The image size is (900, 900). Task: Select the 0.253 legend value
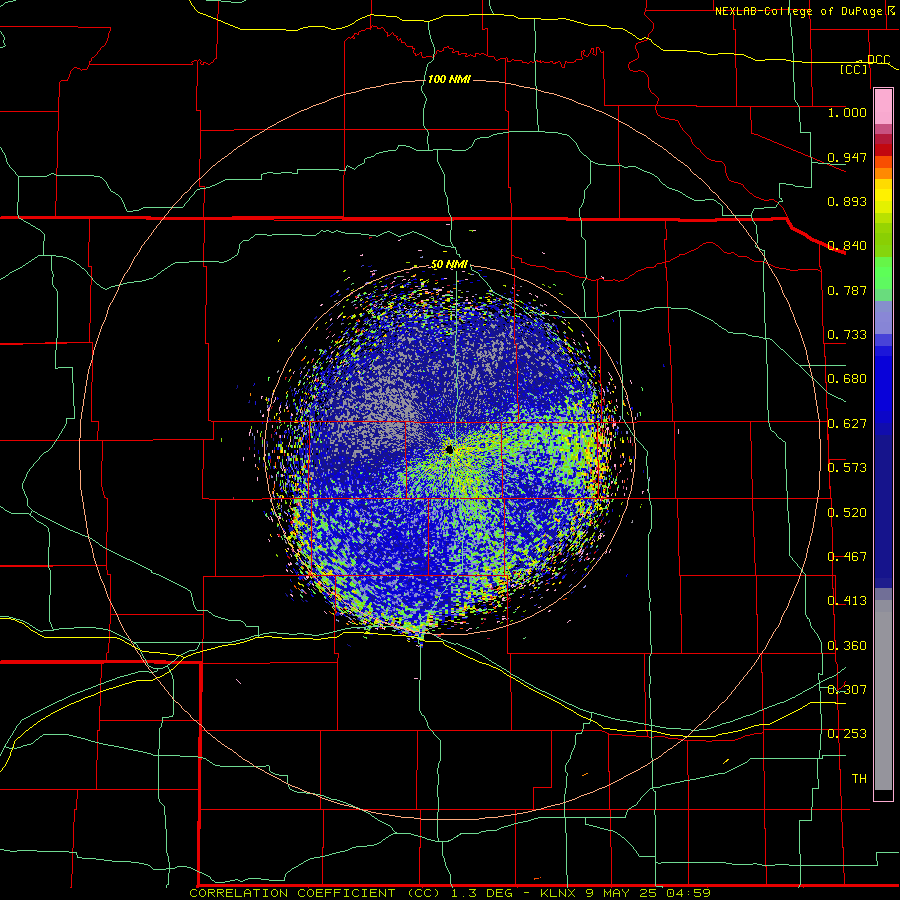coord(847,734)
